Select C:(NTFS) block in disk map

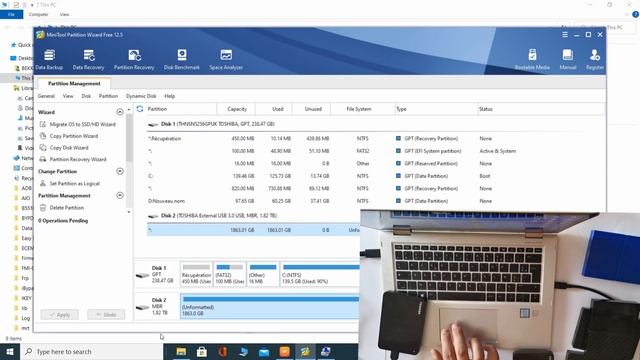320,274
